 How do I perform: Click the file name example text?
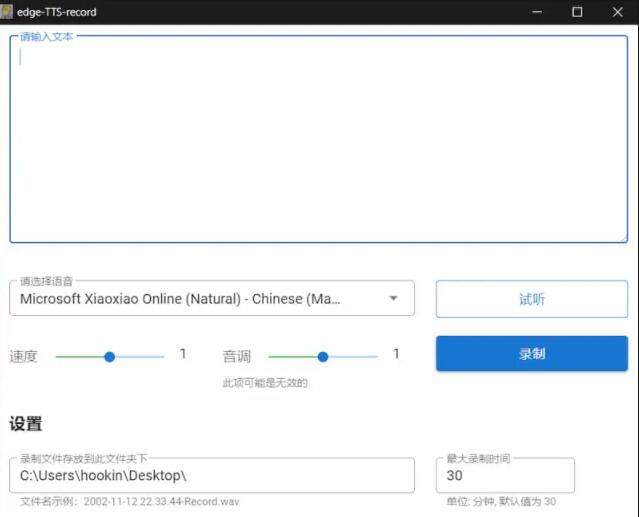tap(130, 502)
